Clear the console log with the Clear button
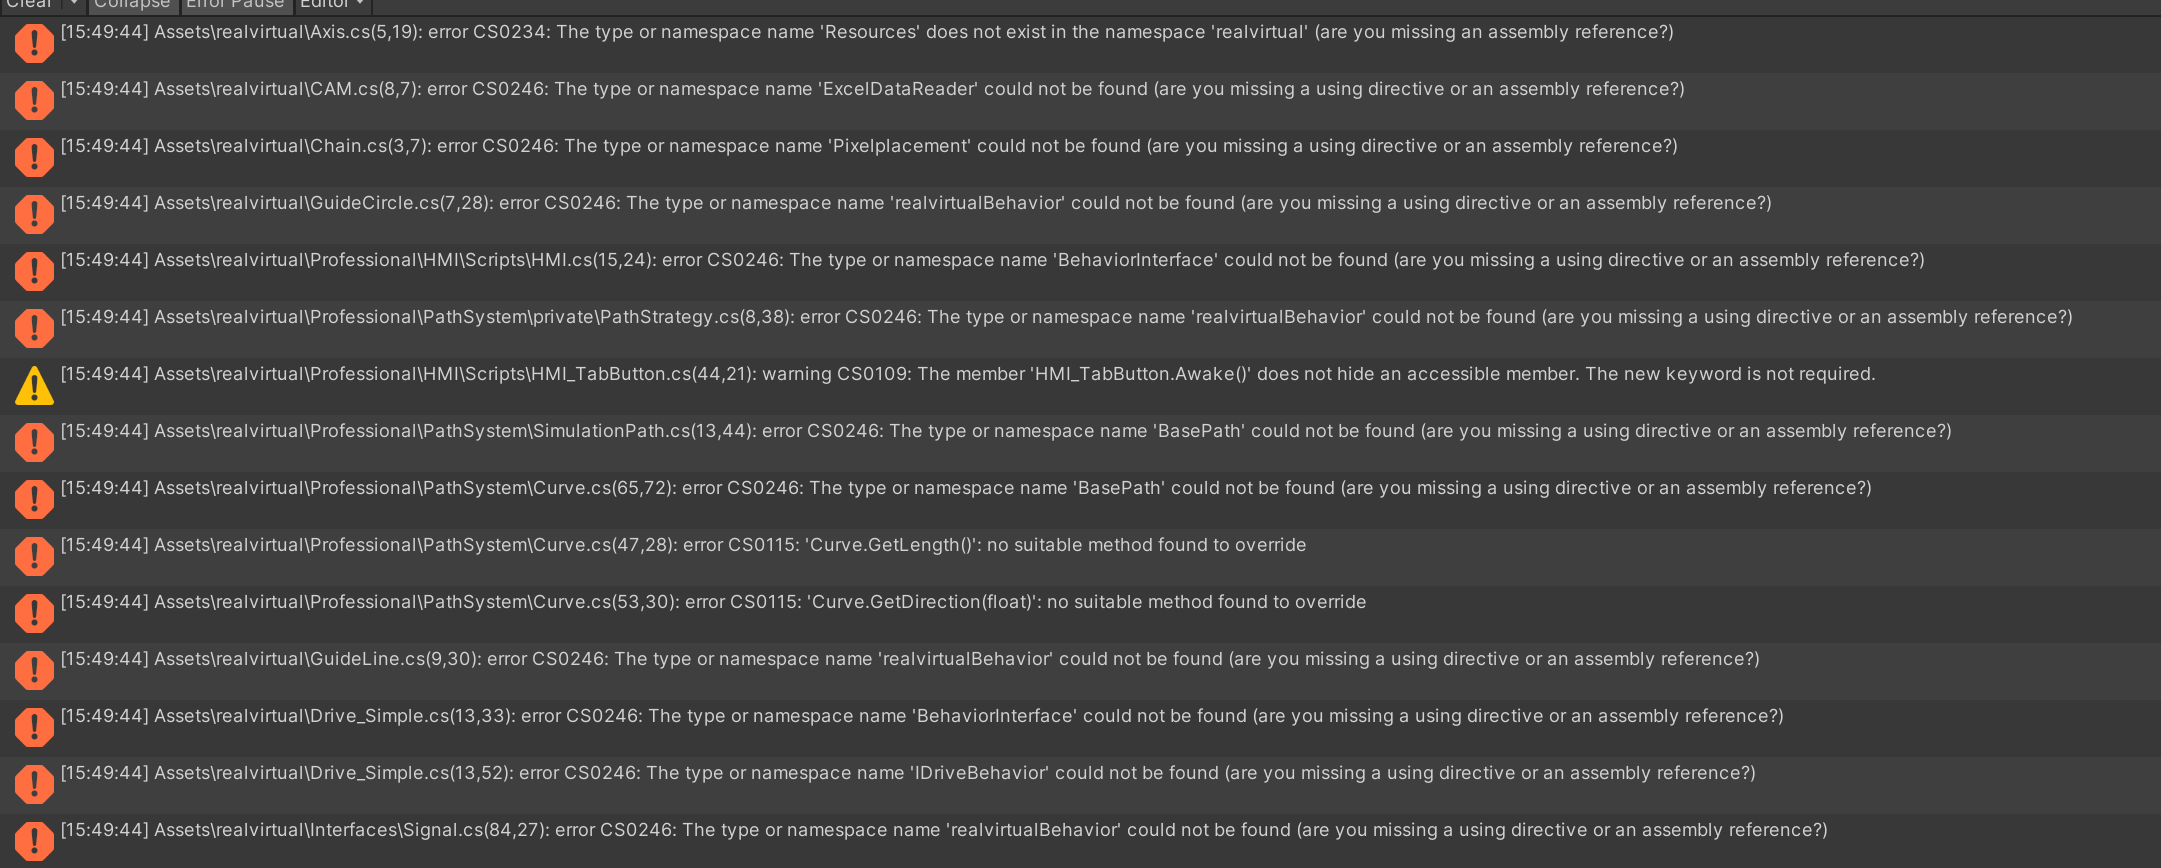 pos(30,5)
